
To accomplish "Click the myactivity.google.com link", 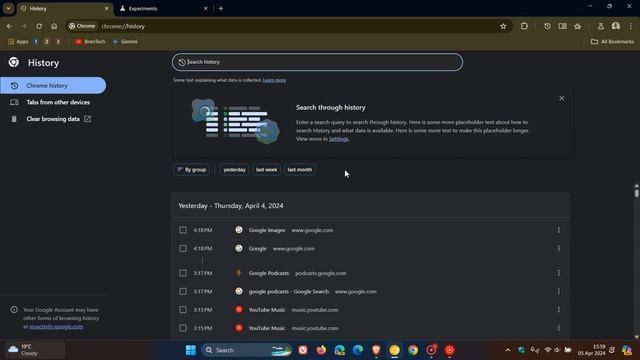I will 56,327.
